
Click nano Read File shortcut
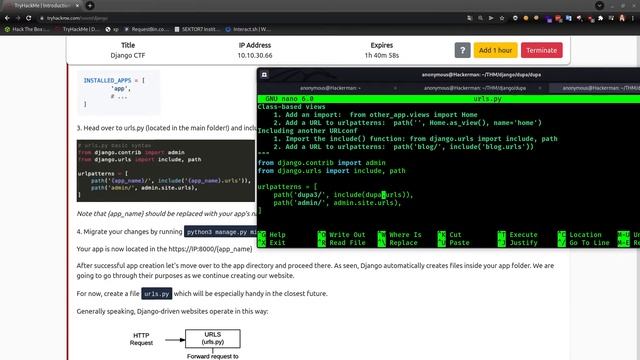342,243
